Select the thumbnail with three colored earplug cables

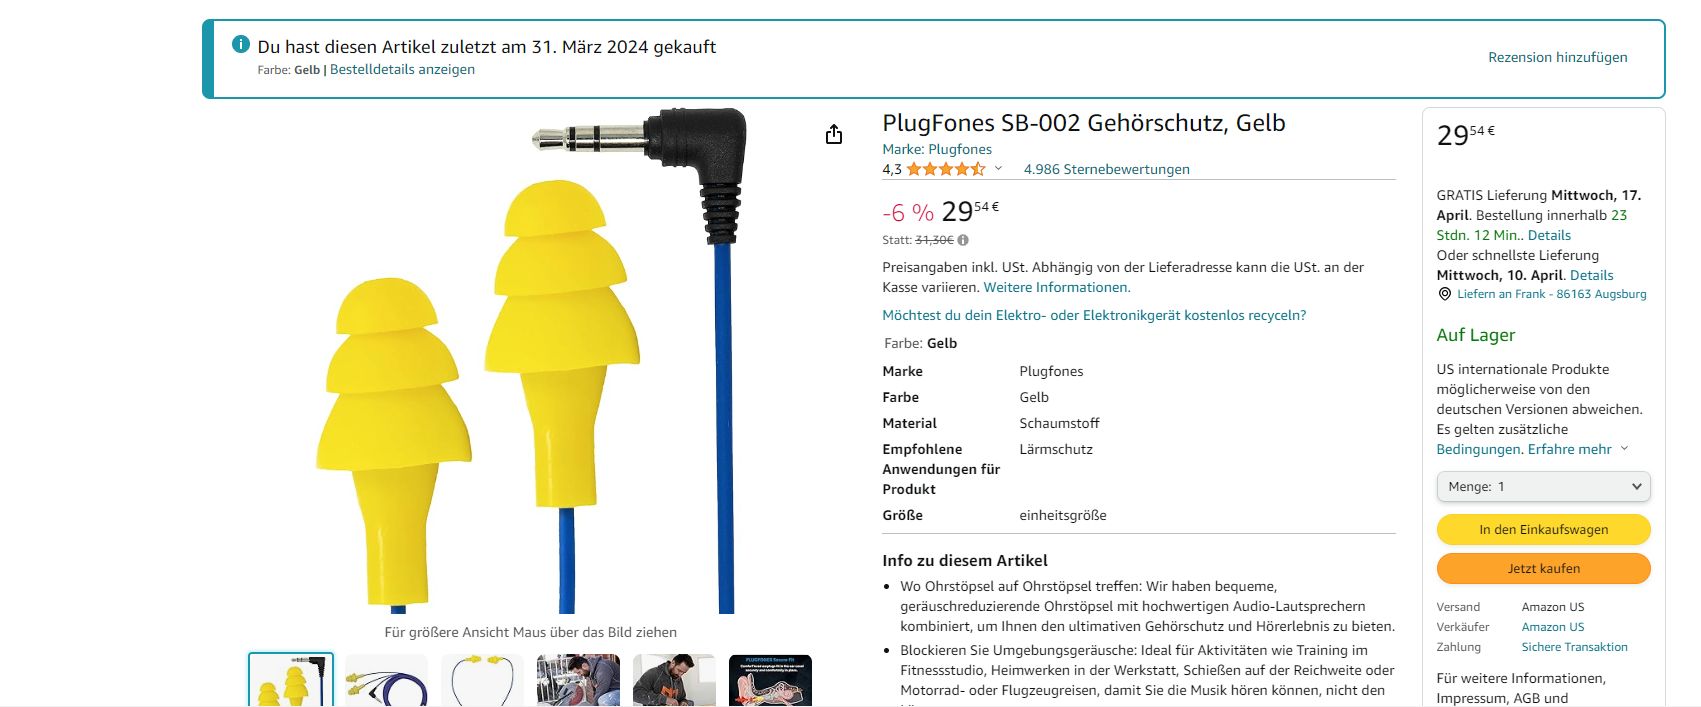(x=387, y=680)
